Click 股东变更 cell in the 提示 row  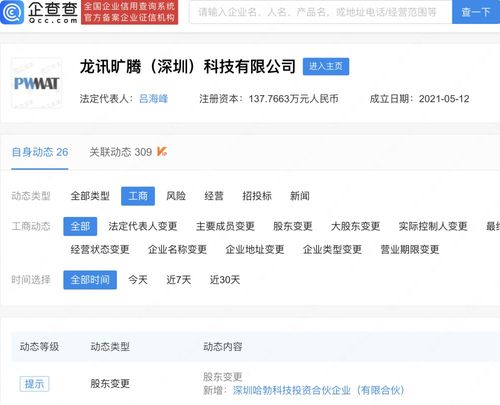(x=110, y=384)
